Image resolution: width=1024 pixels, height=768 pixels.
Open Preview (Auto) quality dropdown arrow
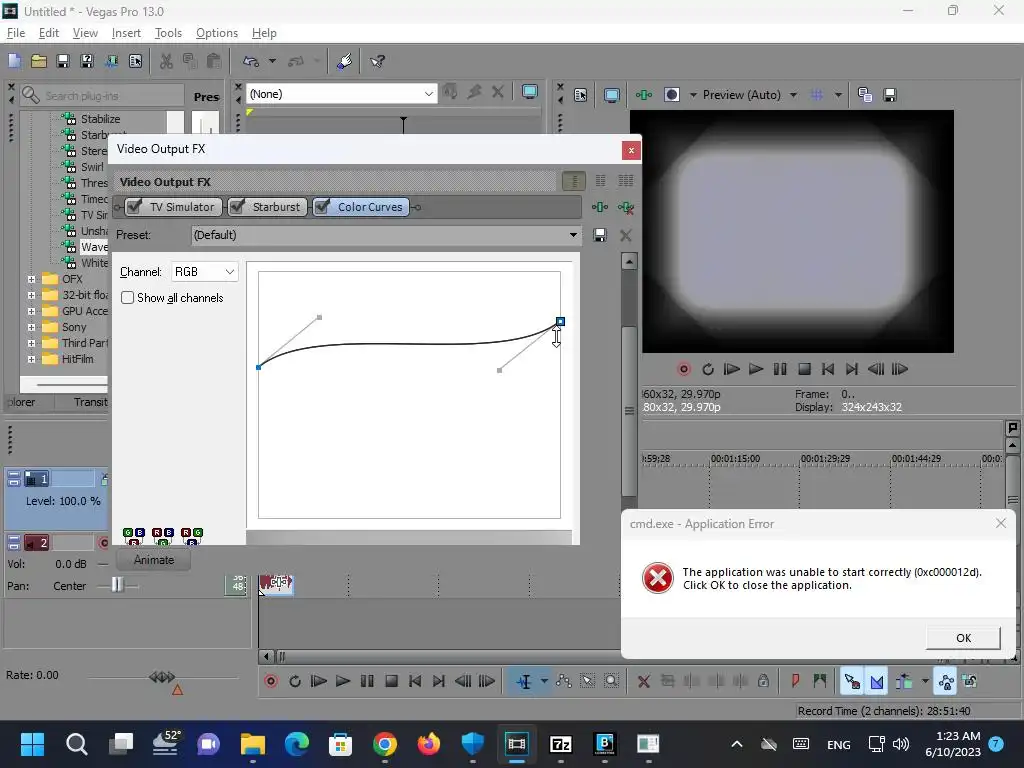tap(793, 95)
